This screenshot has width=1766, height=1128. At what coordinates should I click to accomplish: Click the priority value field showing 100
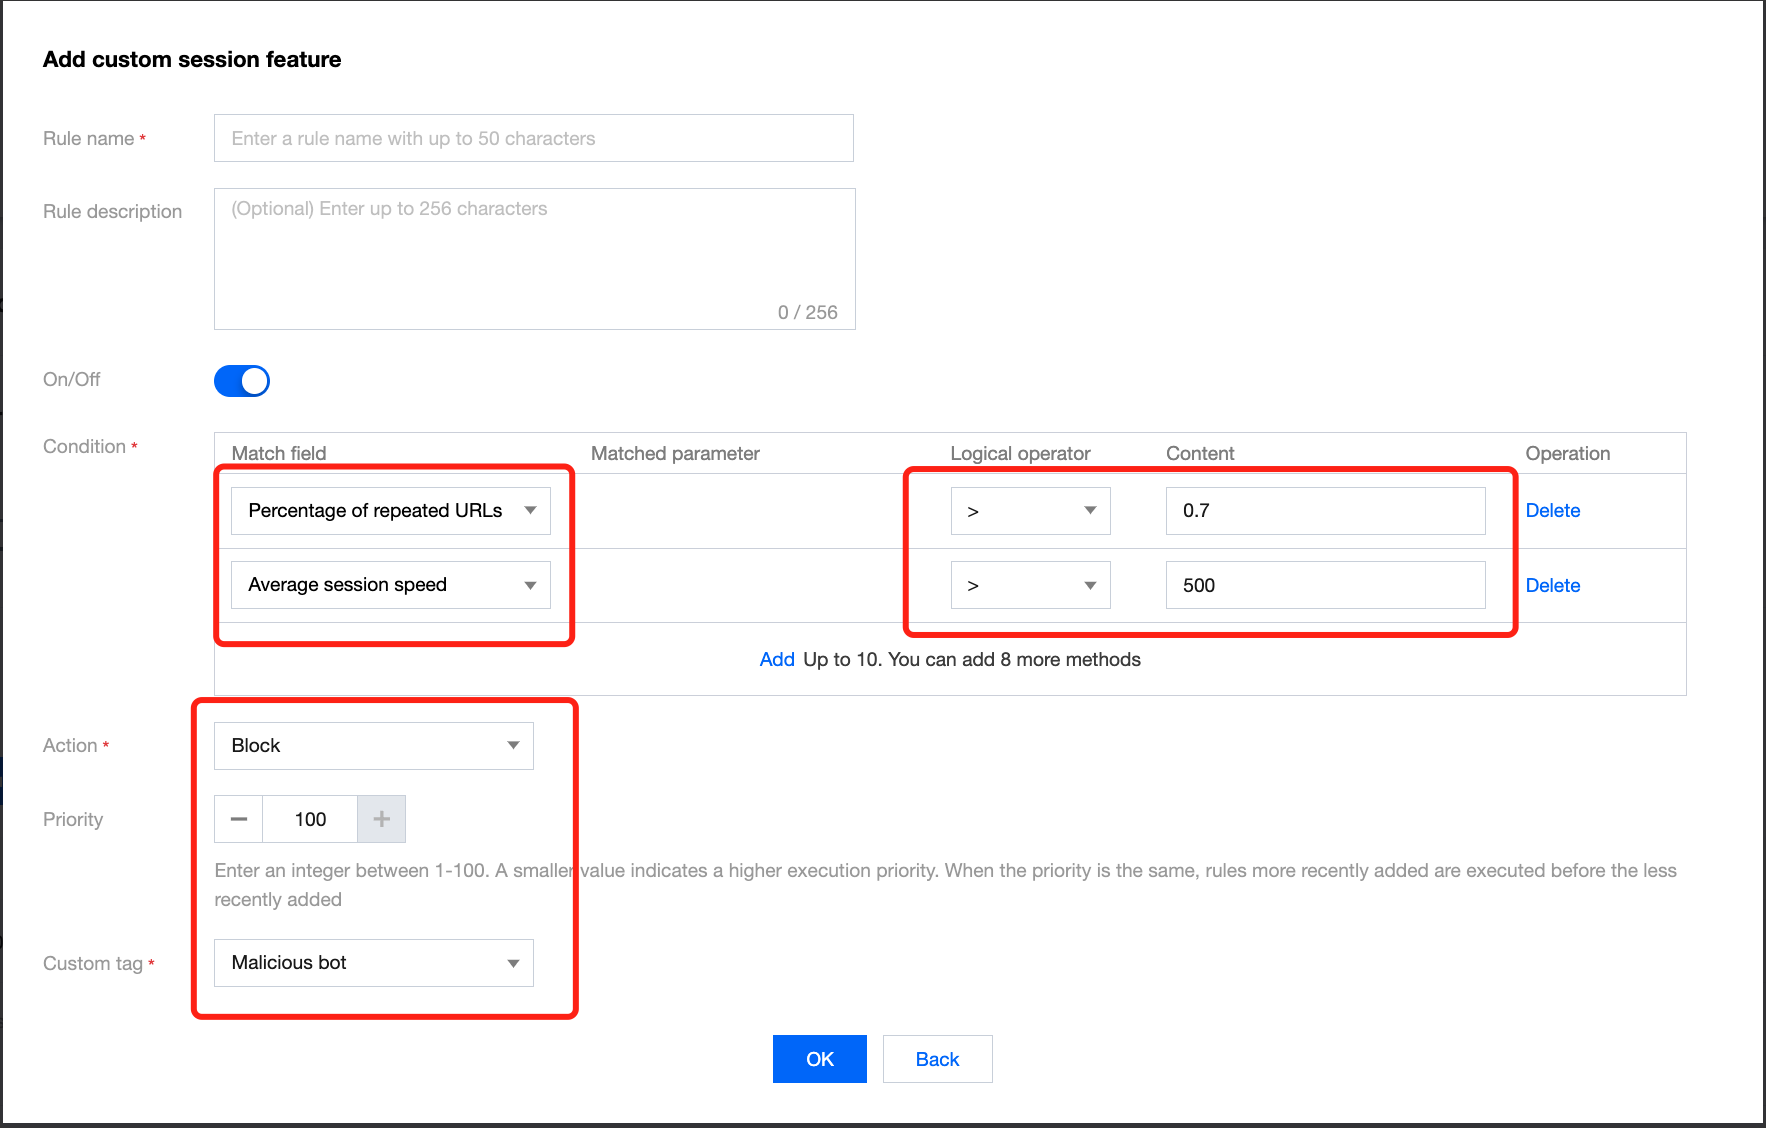(310, 819)
